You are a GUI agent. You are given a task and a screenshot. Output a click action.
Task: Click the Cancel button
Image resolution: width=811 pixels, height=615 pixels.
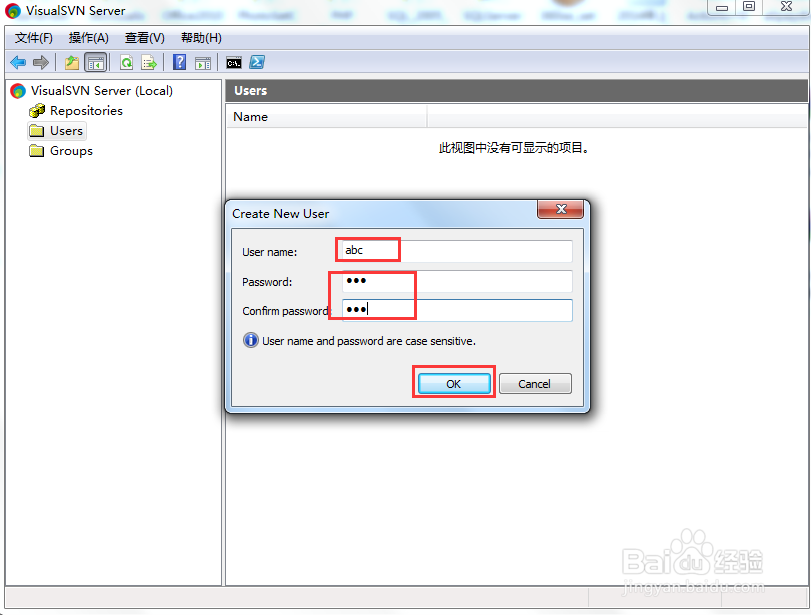tap(535, 384)
